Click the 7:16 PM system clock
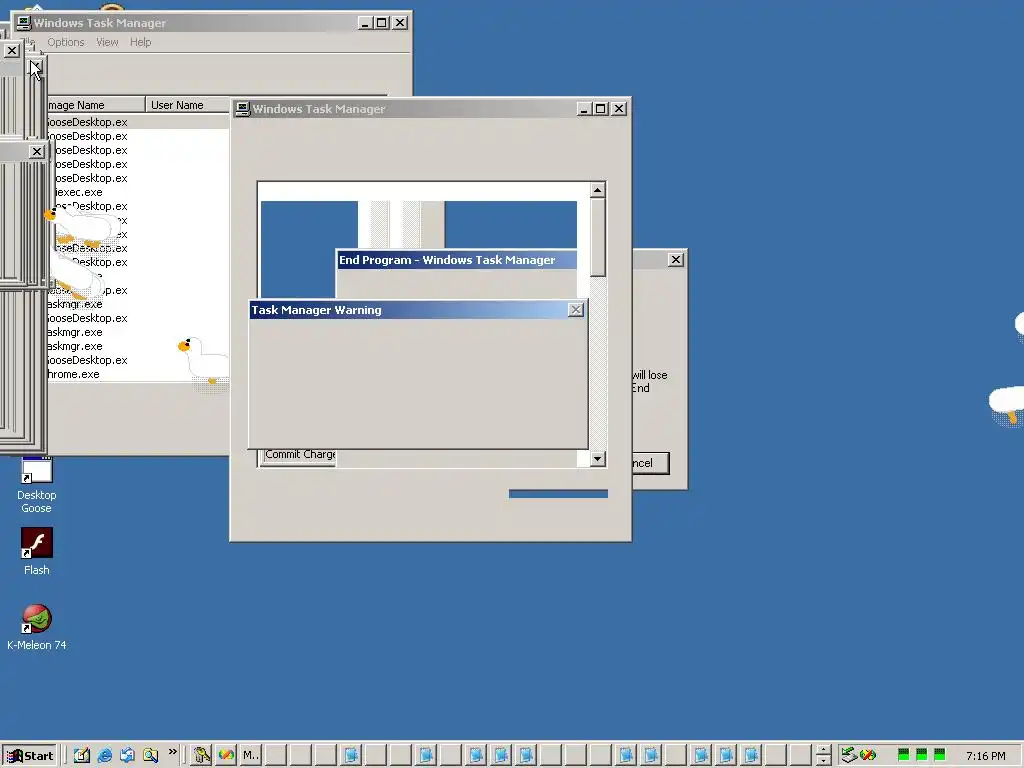 [x=985, y=756]
